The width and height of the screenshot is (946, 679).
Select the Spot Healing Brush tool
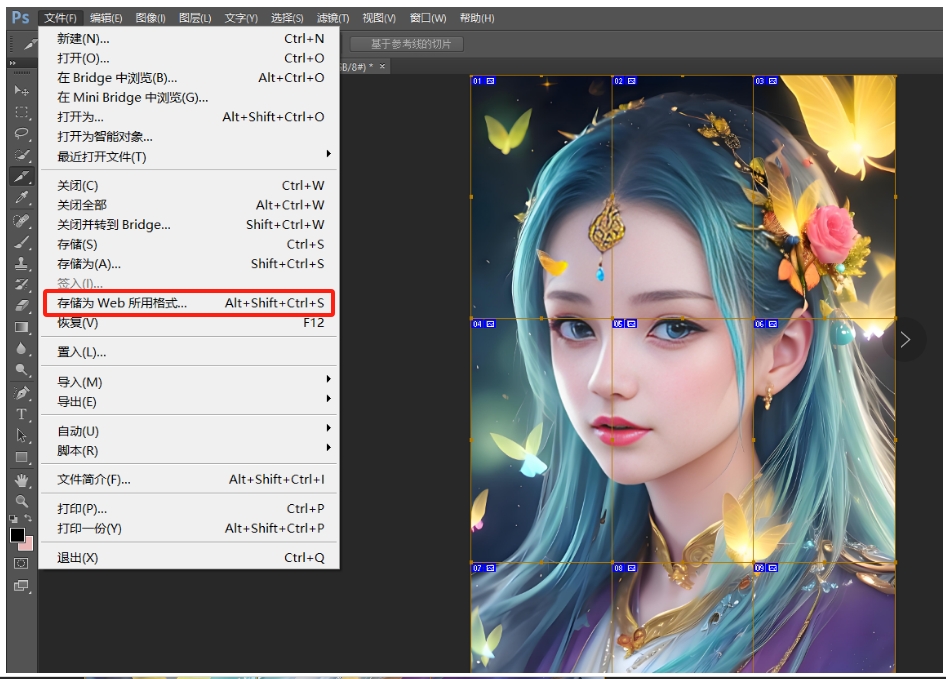pyautogui.click(x=22, y=221)
